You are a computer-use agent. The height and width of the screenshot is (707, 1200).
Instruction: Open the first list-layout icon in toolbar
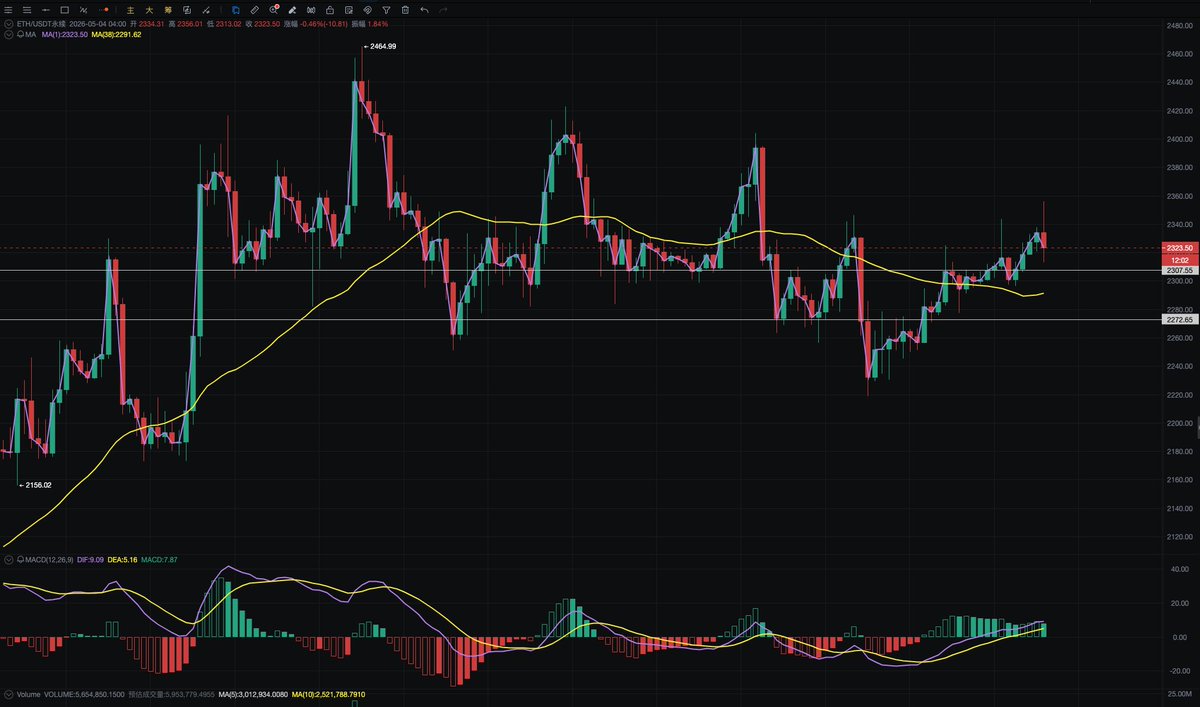tap(8, 9)
